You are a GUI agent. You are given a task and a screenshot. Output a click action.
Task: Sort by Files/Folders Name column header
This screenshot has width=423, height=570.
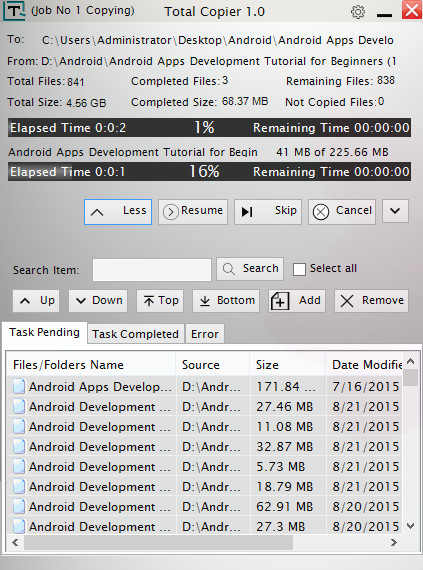(91, 365)
